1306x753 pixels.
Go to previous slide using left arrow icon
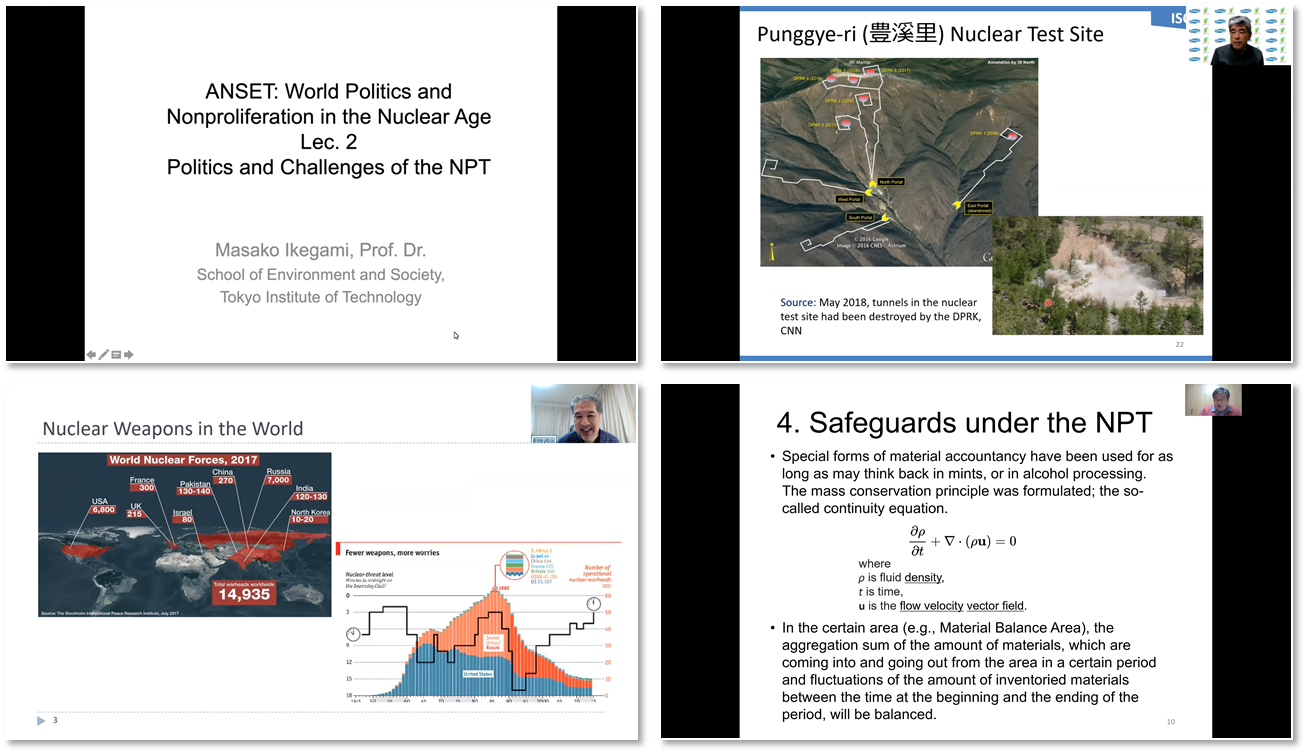[x=91, y=354]
